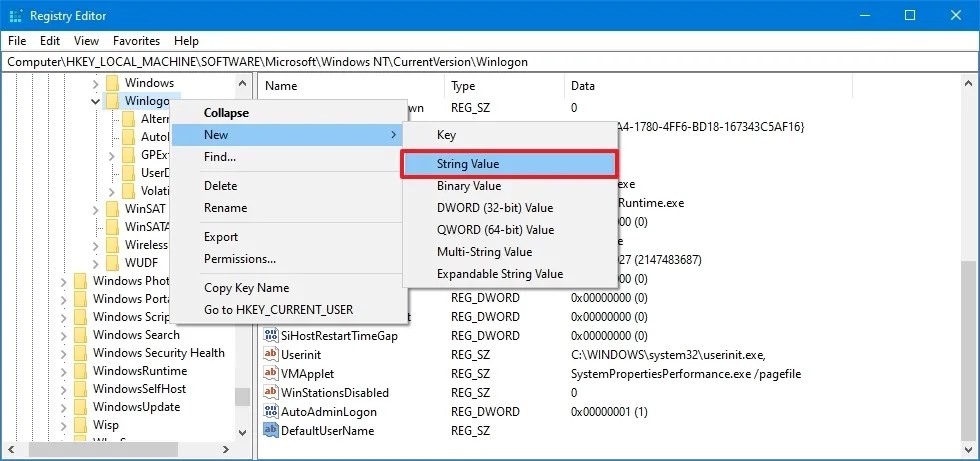Open the File menu
This screenshot has height=461, width=980.
(x=17, y=41)
